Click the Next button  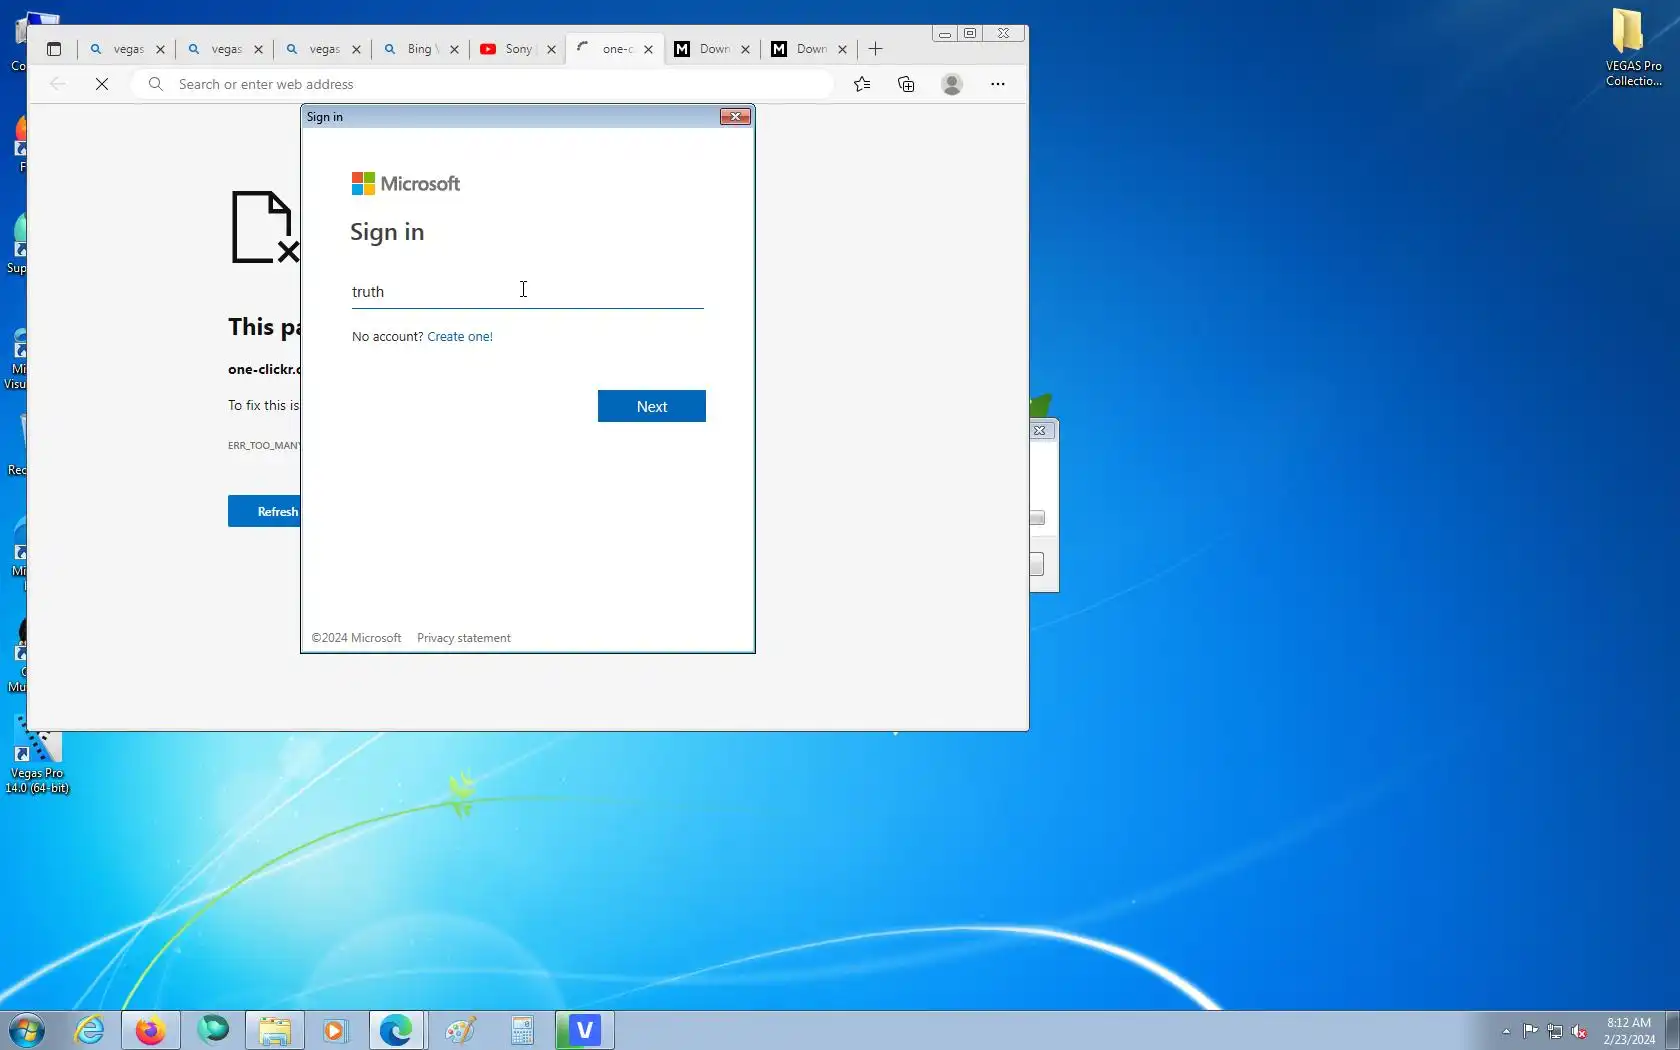coord(652,406)
